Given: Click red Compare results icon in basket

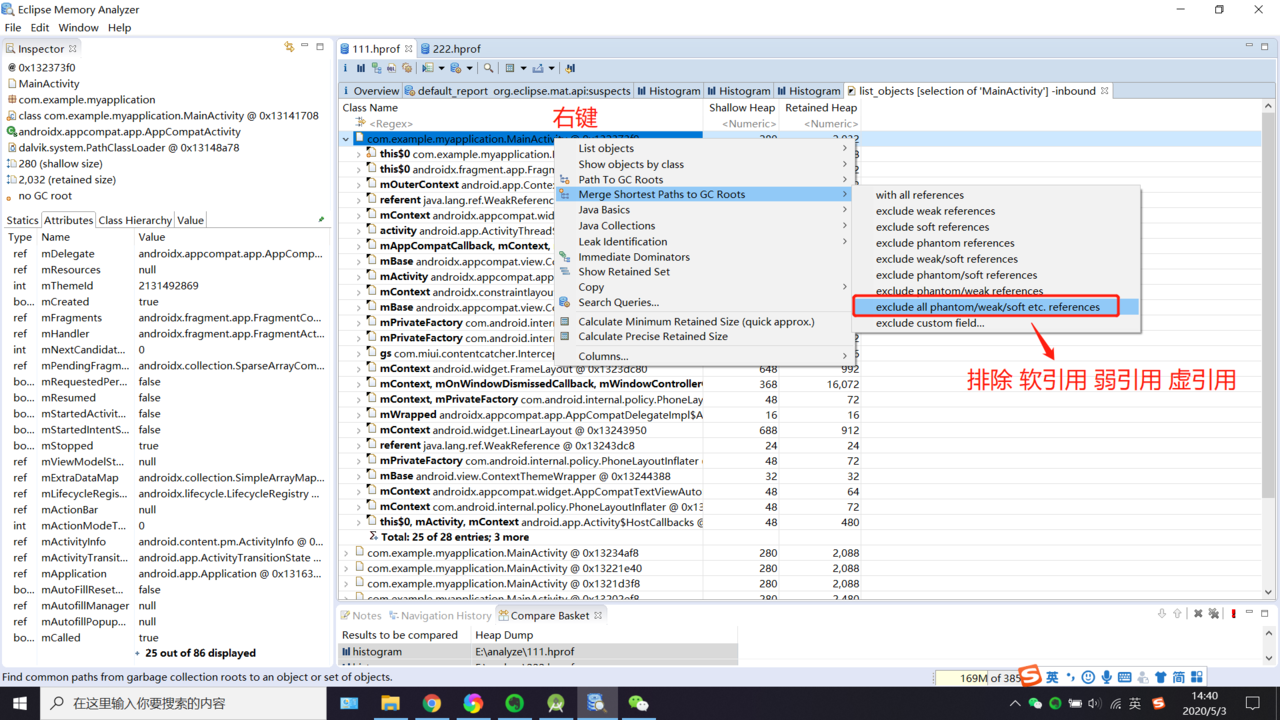Looking at the screenshot, I should point(1234,613).
